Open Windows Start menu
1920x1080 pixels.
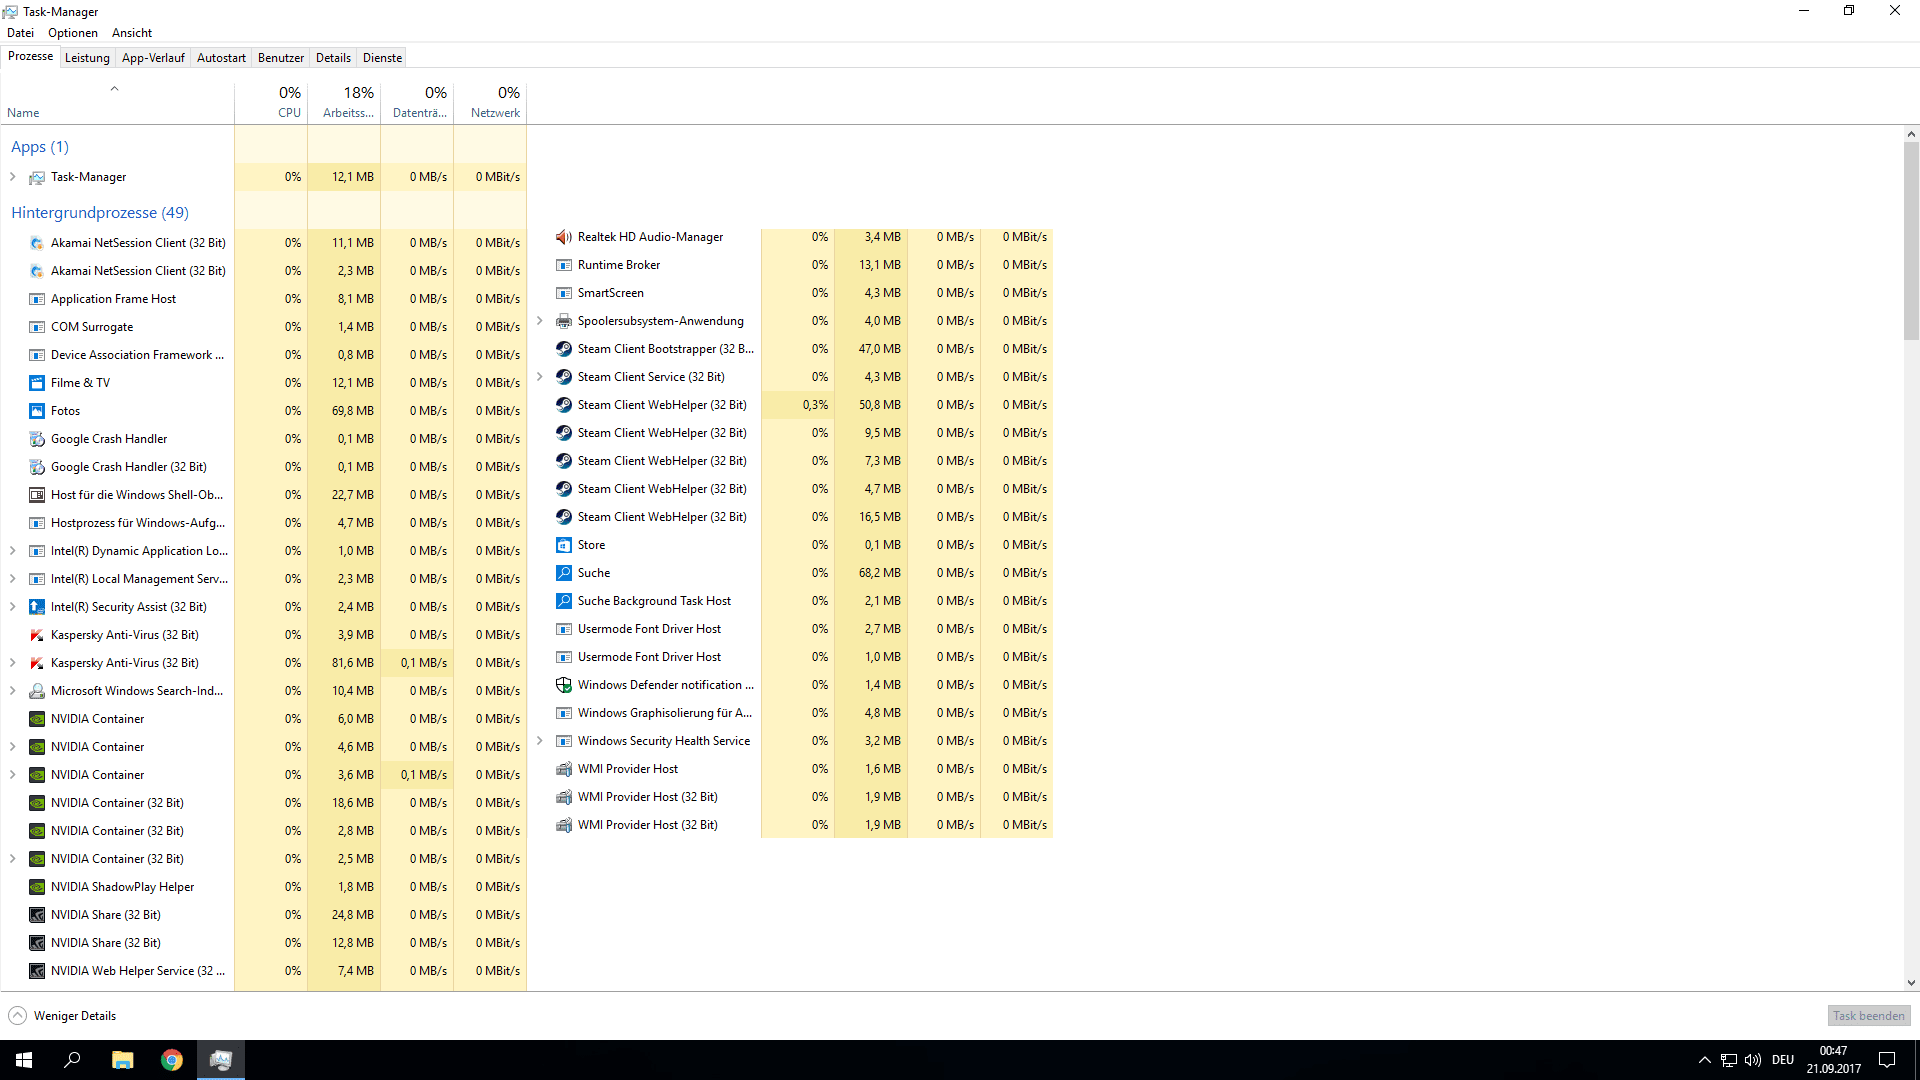24,1060
